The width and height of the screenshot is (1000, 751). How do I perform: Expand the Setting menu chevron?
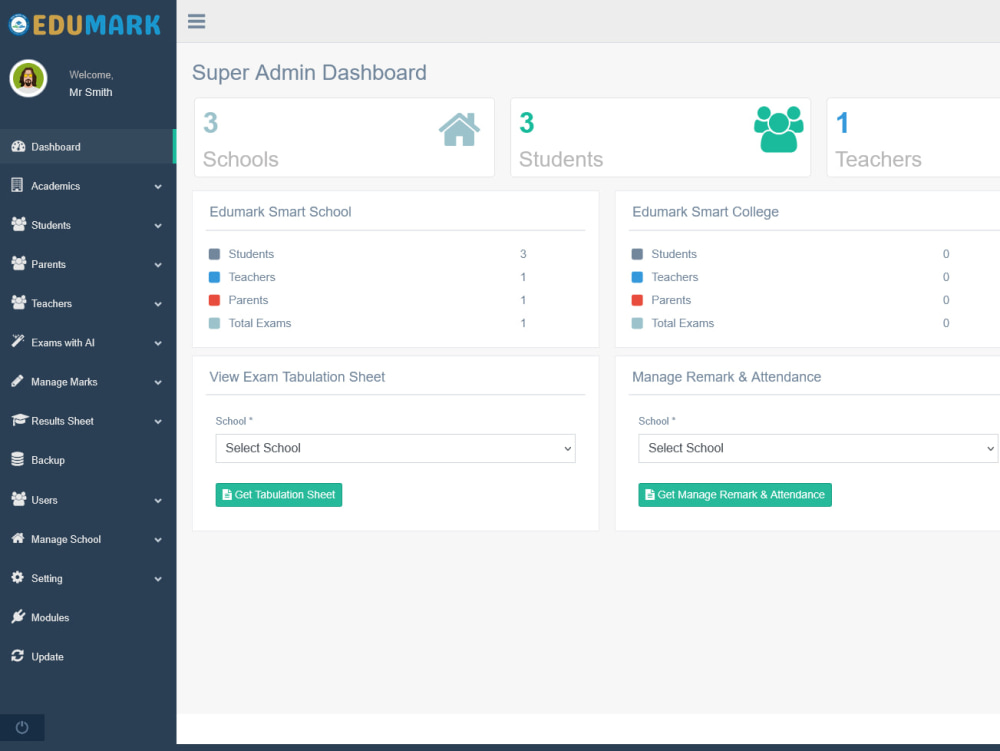pos(158,580)
